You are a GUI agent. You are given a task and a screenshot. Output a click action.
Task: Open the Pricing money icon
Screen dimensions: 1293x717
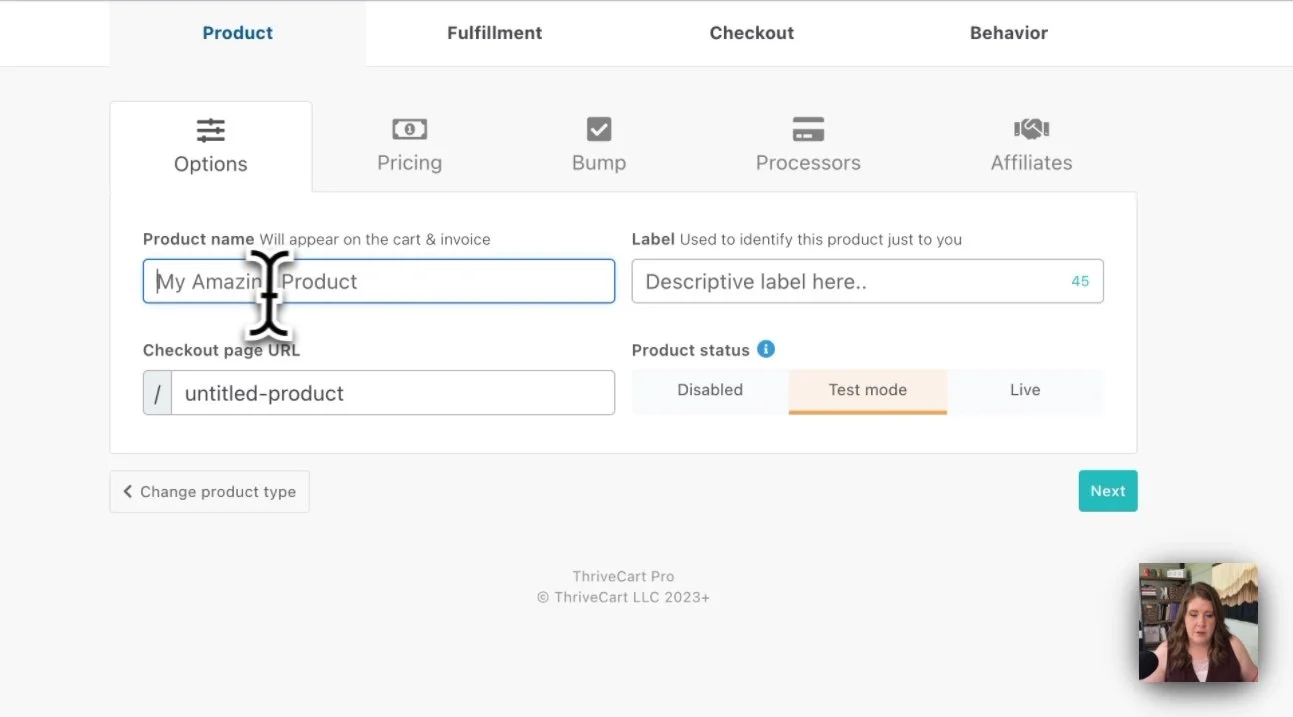coord(409,128)
